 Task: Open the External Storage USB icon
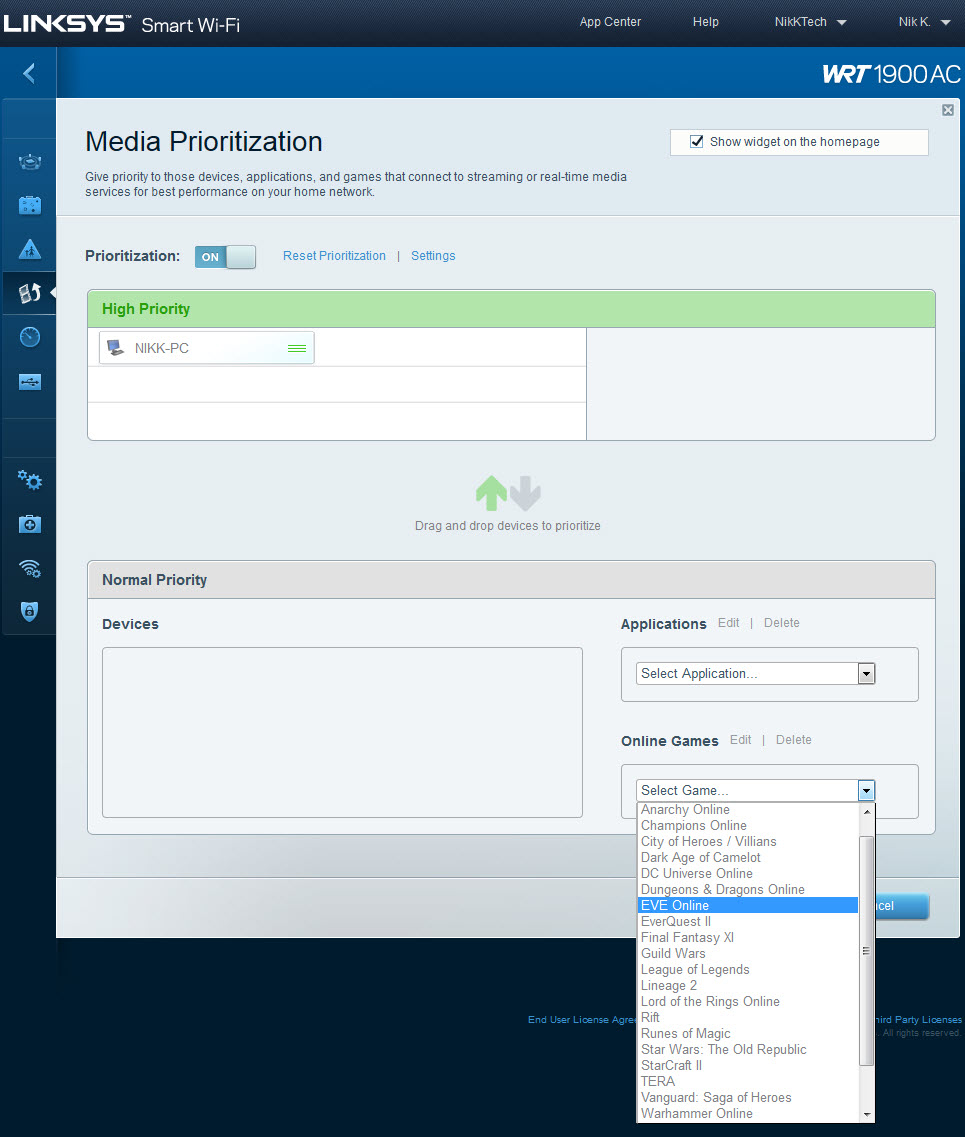click(x=30, y=381)
